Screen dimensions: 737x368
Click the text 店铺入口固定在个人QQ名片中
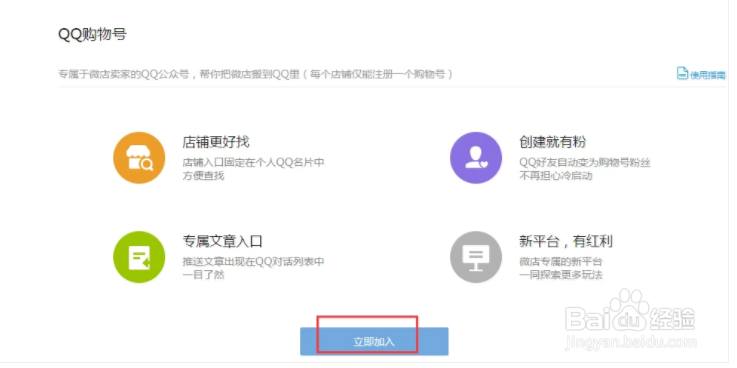253,163
